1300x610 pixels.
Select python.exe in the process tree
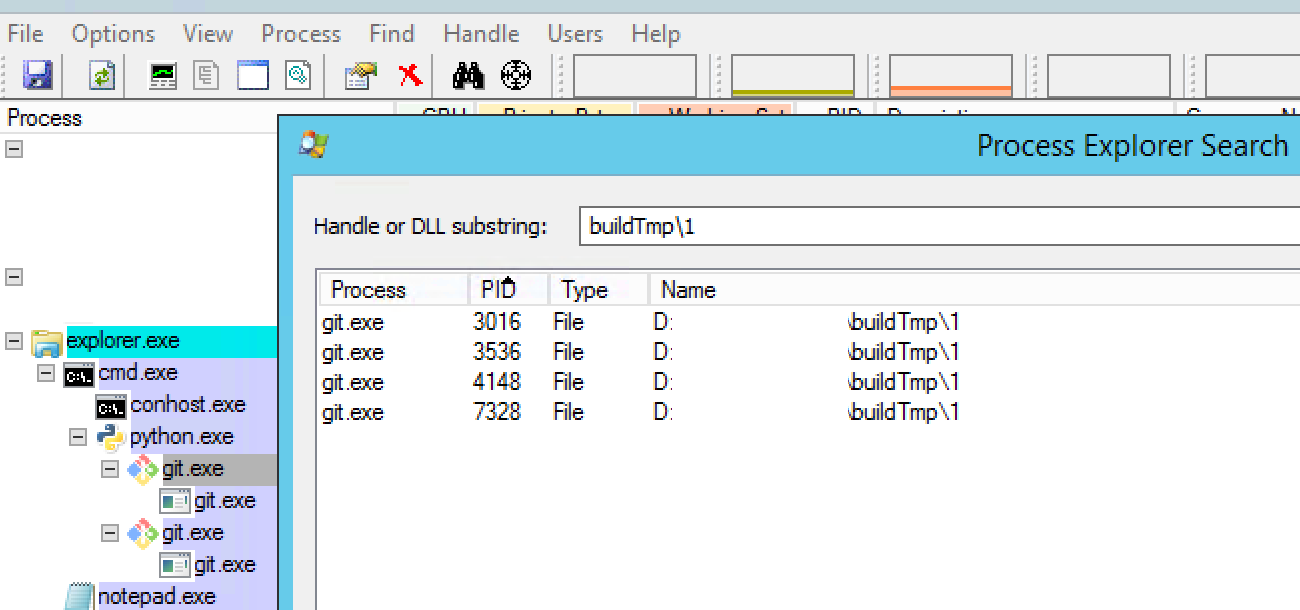tap(182, 437)
